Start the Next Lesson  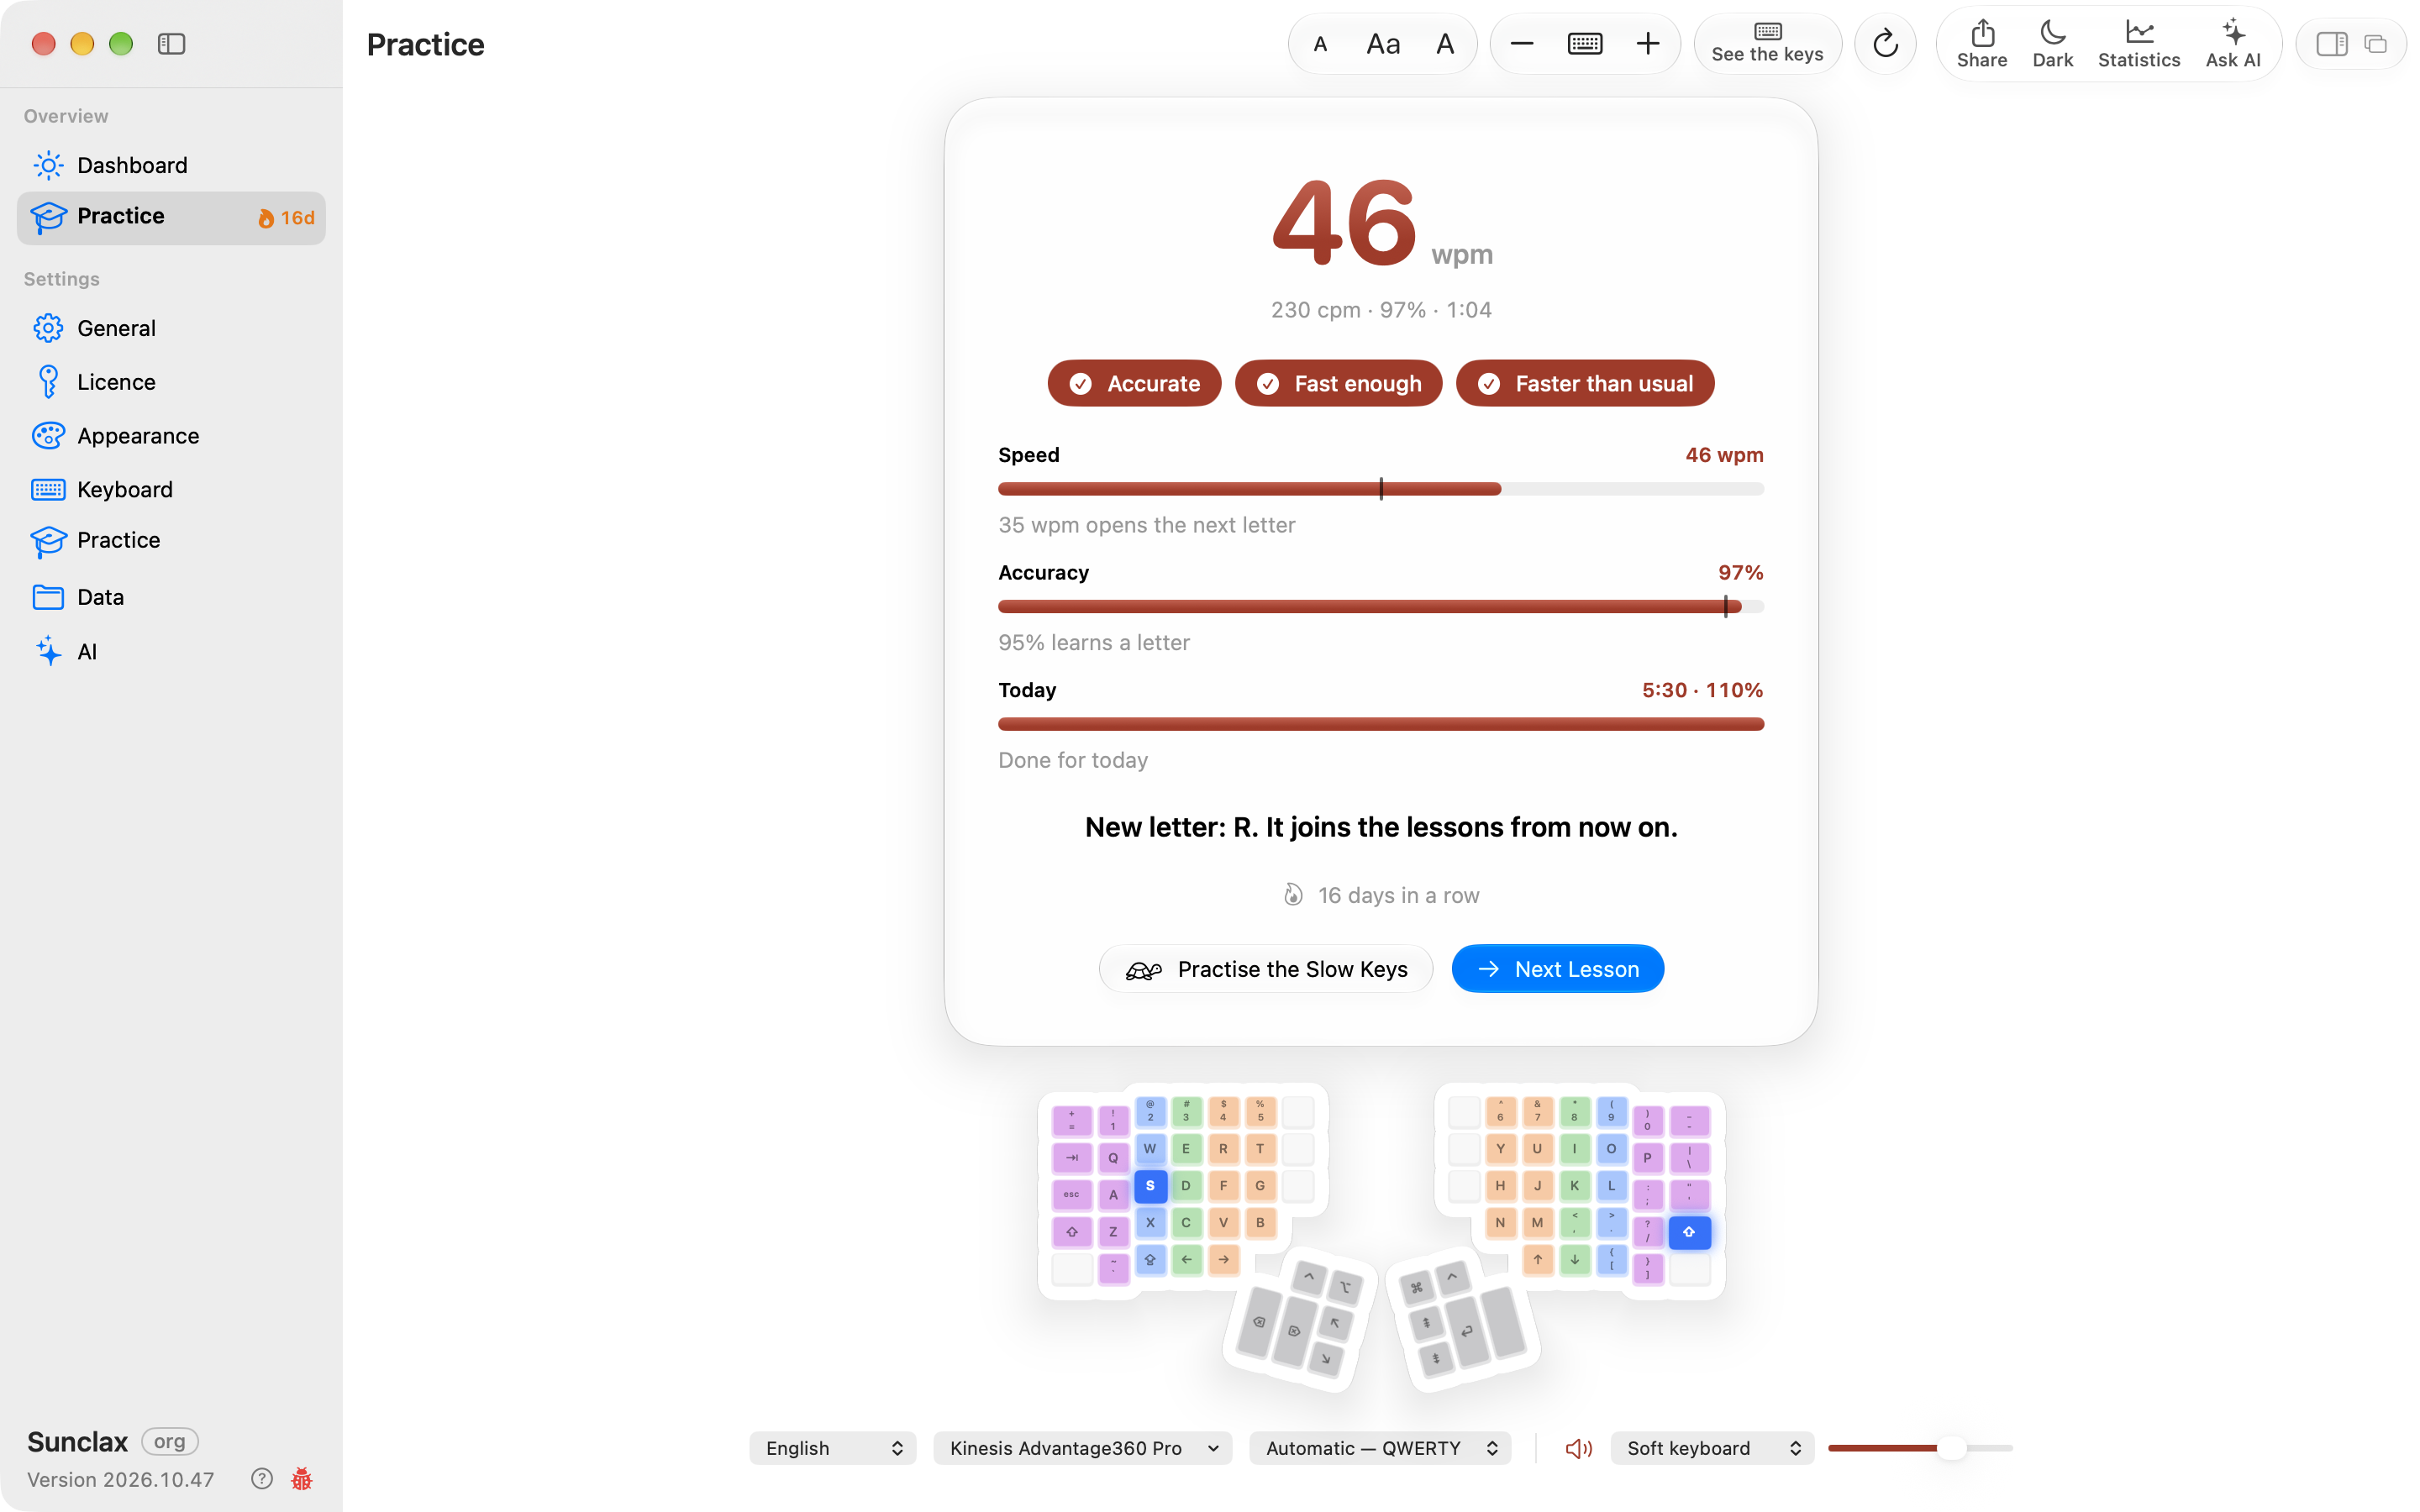point(1558,969)
